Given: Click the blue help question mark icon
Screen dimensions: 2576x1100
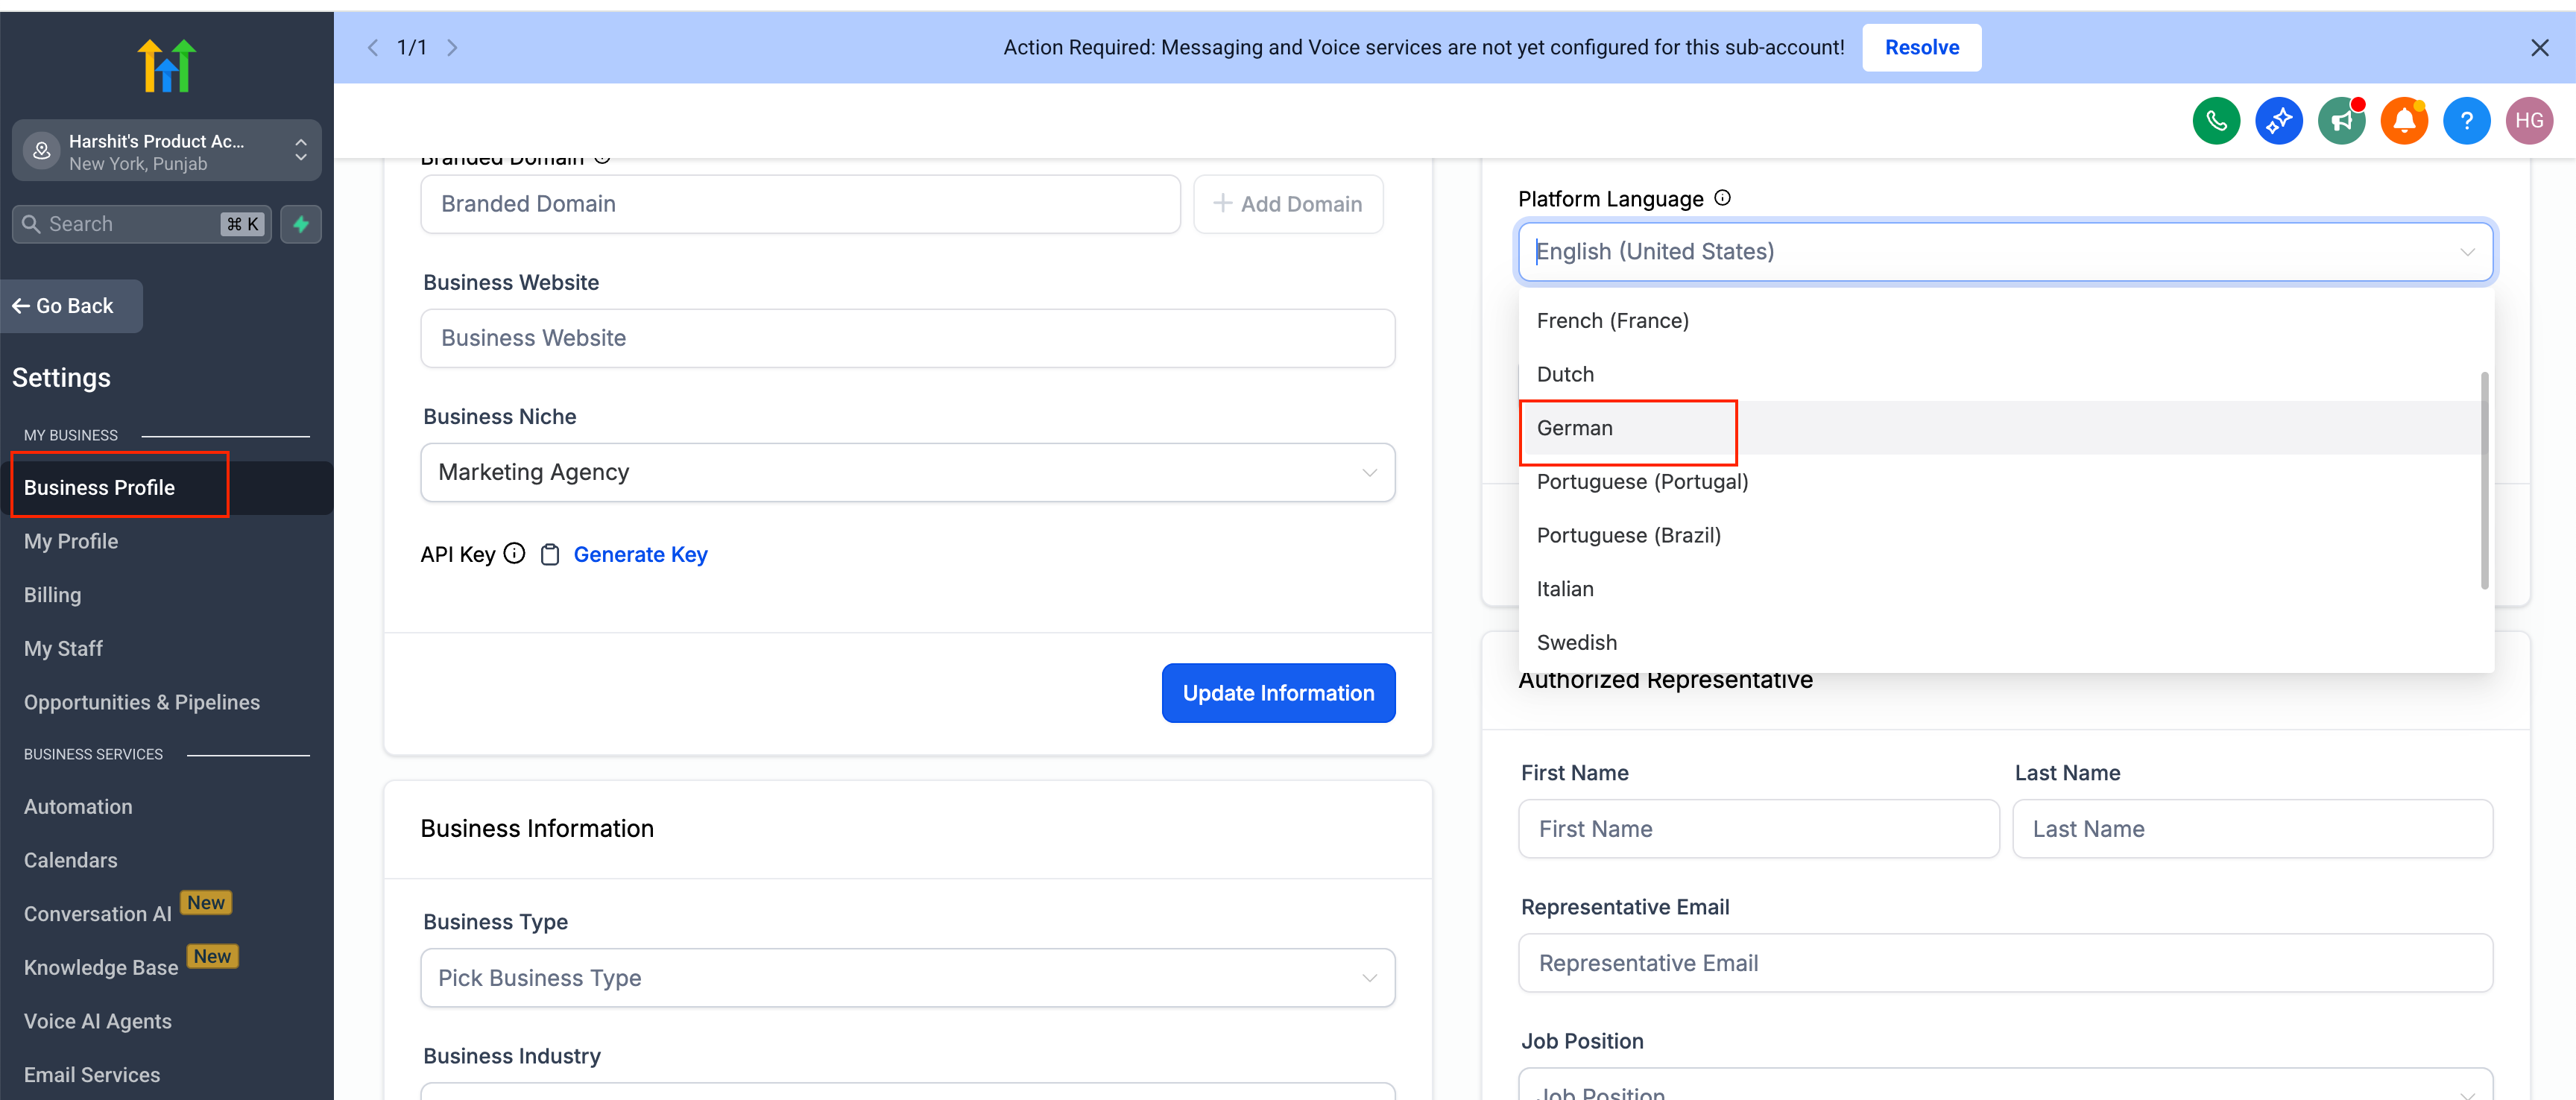Looking at the screenshot, I should tap(2466, 121).
